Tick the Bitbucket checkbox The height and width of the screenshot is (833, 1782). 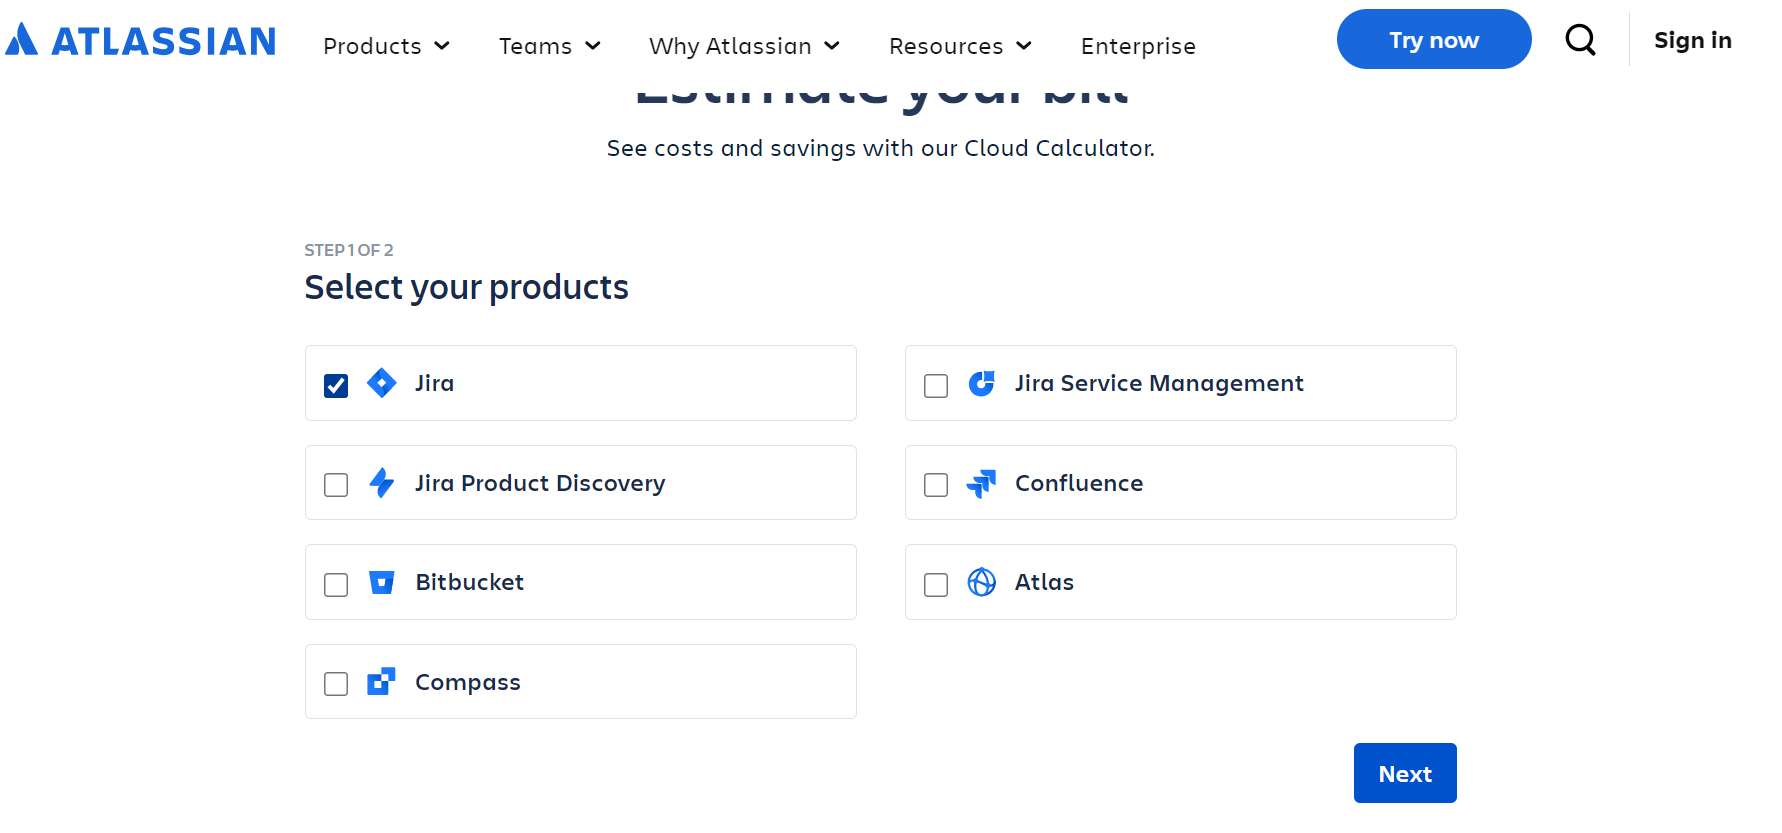coord(336,584)
